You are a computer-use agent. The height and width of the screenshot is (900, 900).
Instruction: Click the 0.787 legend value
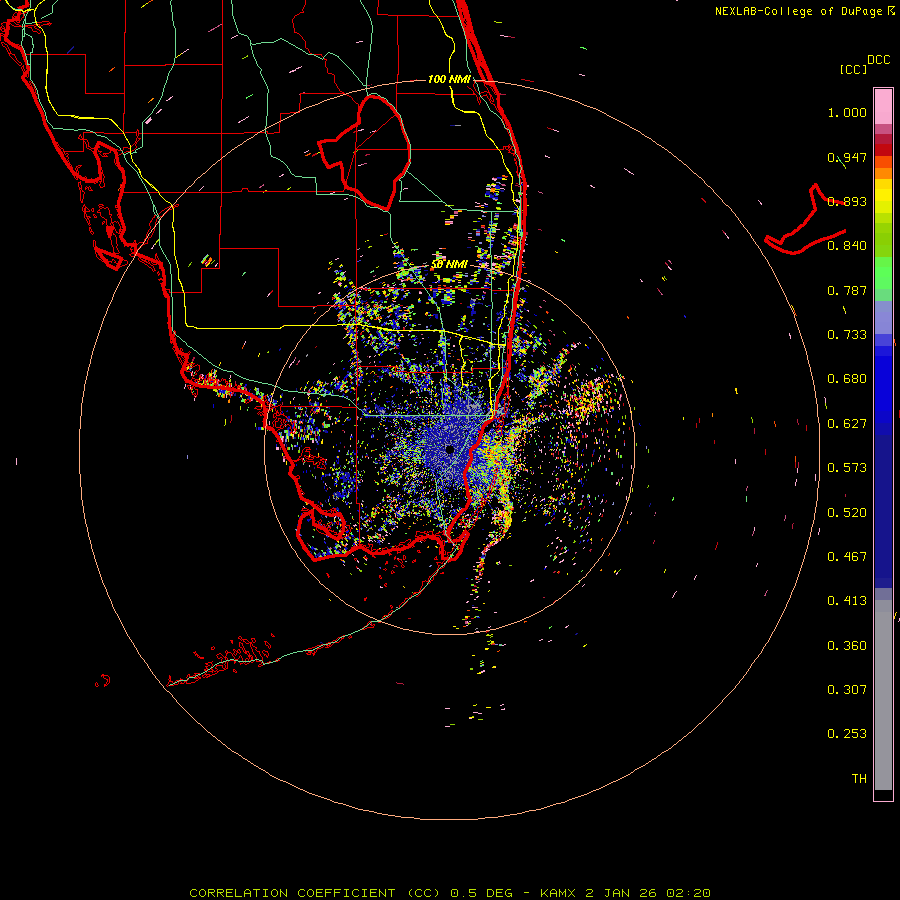(x=847, y=290)
